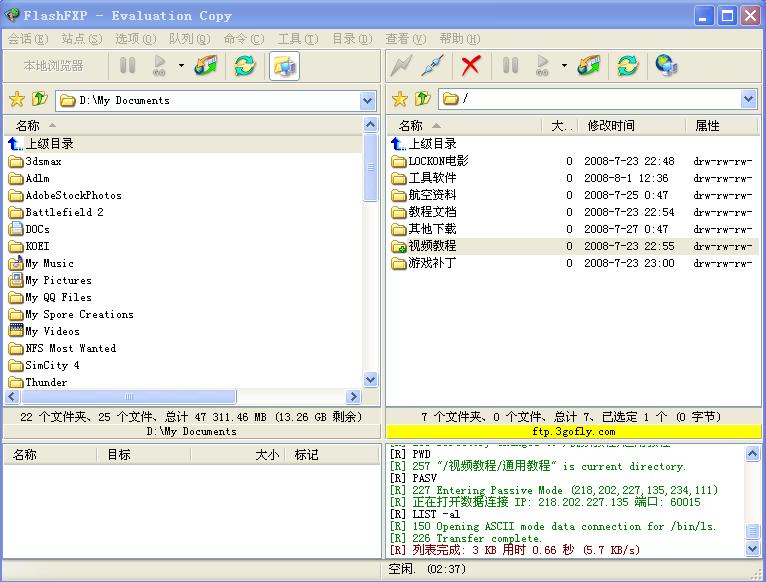Image resolution: width=766 pixels, height=582 pixels.
Task: Click the red X abort icon
Action: point(471,65)
